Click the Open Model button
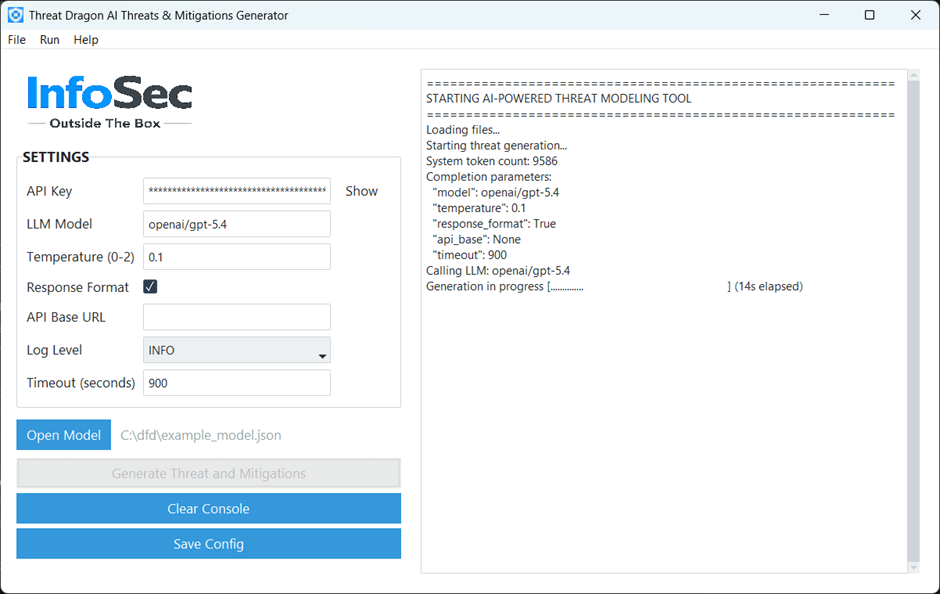 pos(64,435)
